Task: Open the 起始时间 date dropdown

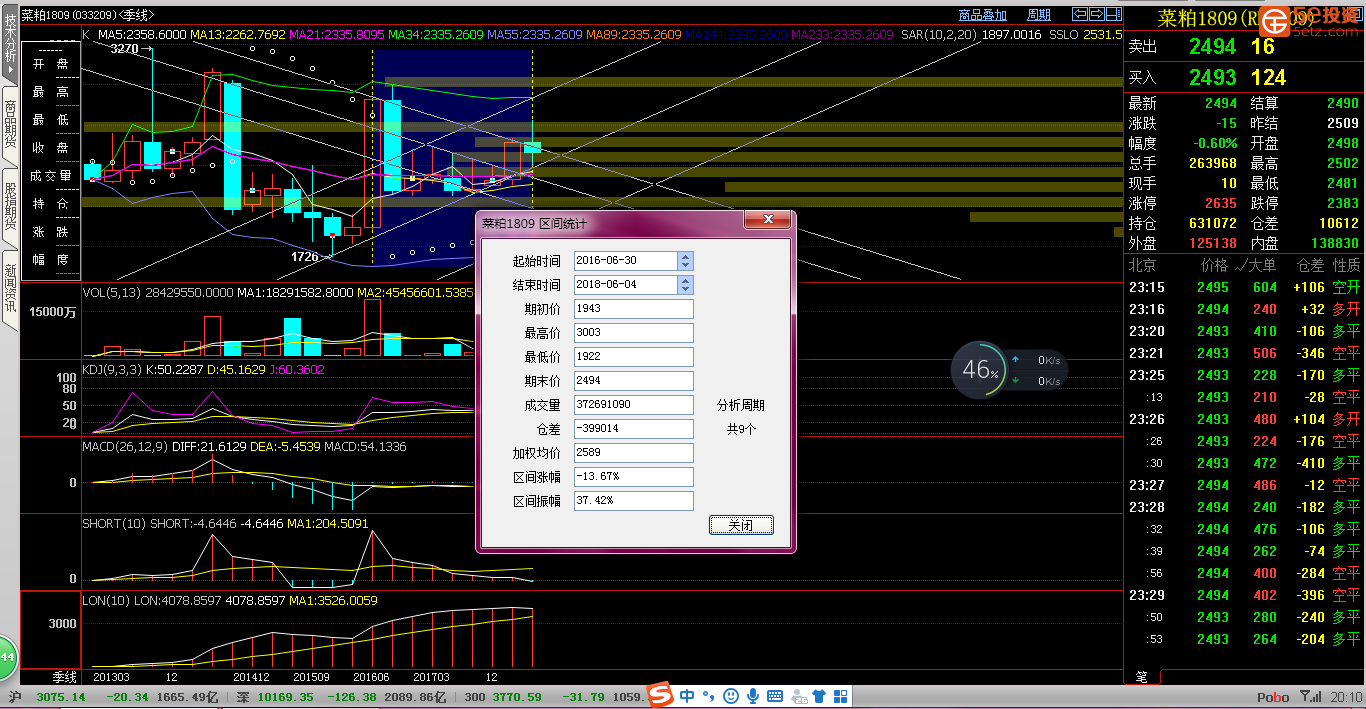Action: point(685,260)
